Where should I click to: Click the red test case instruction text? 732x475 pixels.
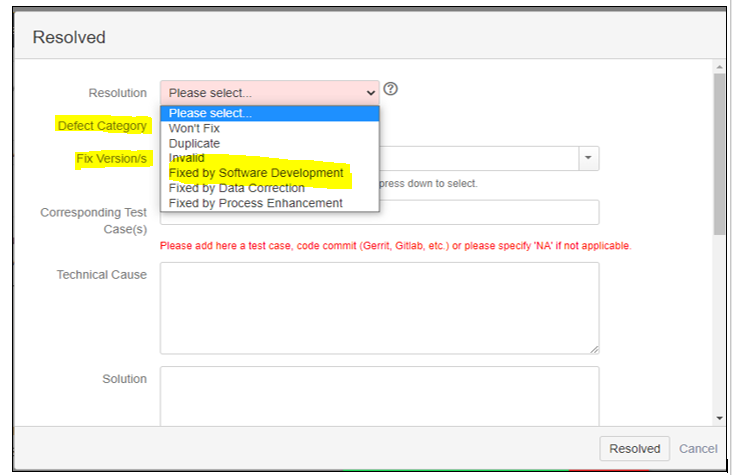point(395,246)
